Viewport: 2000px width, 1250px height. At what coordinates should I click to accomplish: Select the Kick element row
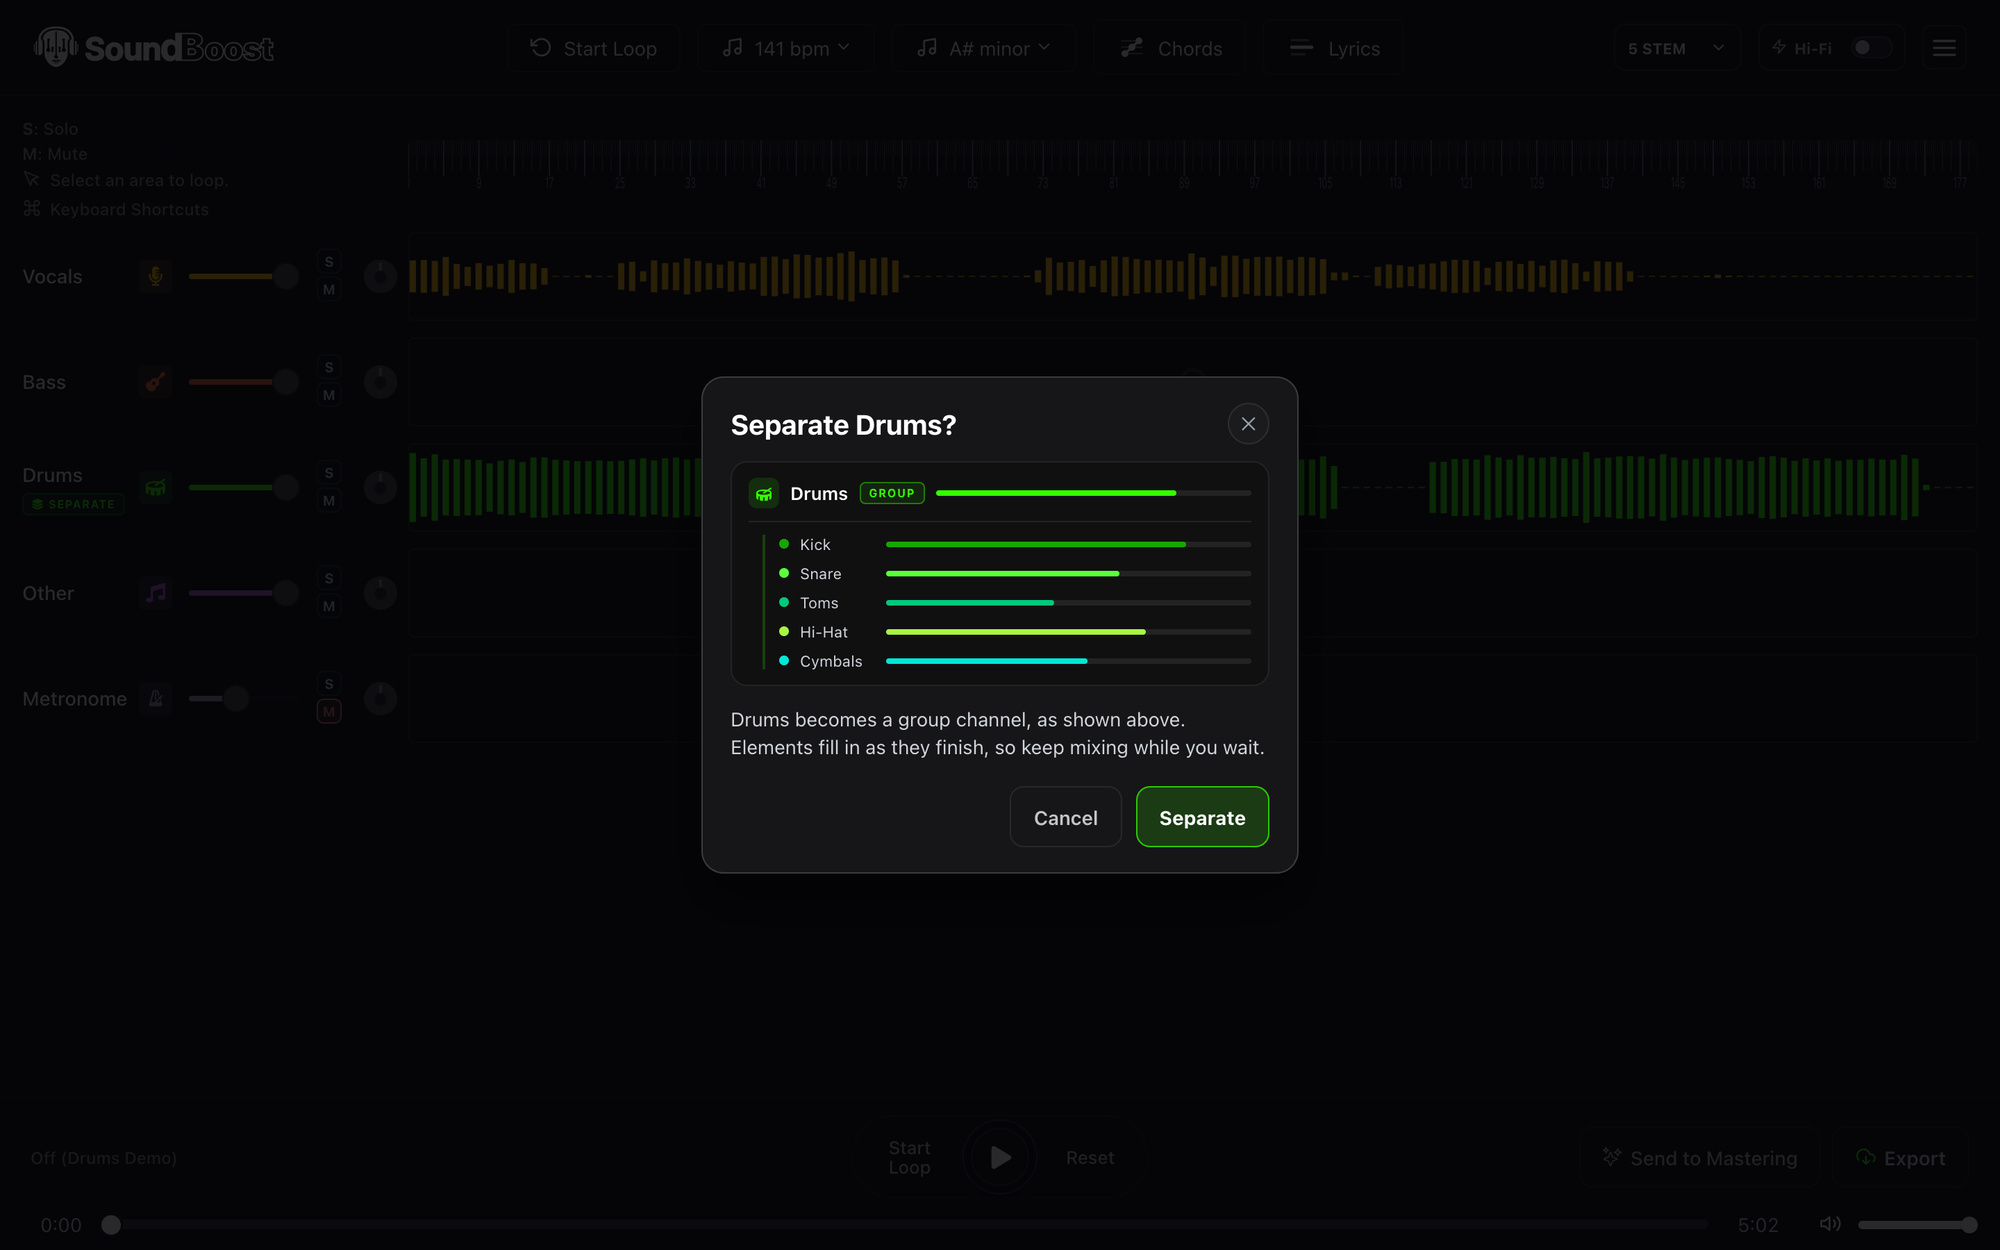[1014, 544]
